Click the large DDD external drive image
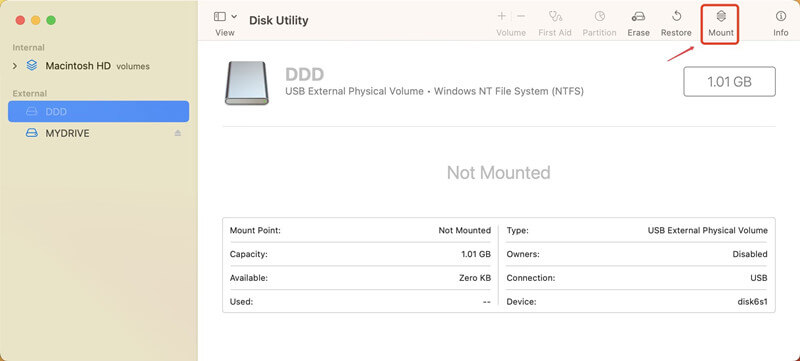800x361 pixels. [x=246, y=83]
